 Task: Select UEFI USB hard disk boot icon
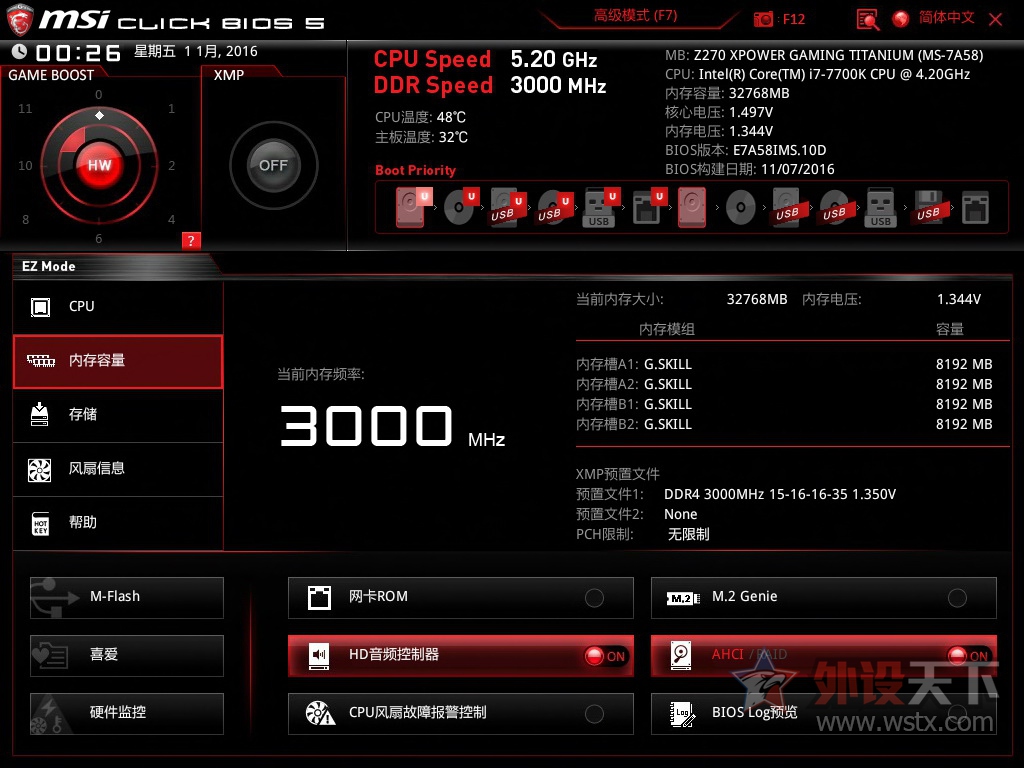coord(507,207)
